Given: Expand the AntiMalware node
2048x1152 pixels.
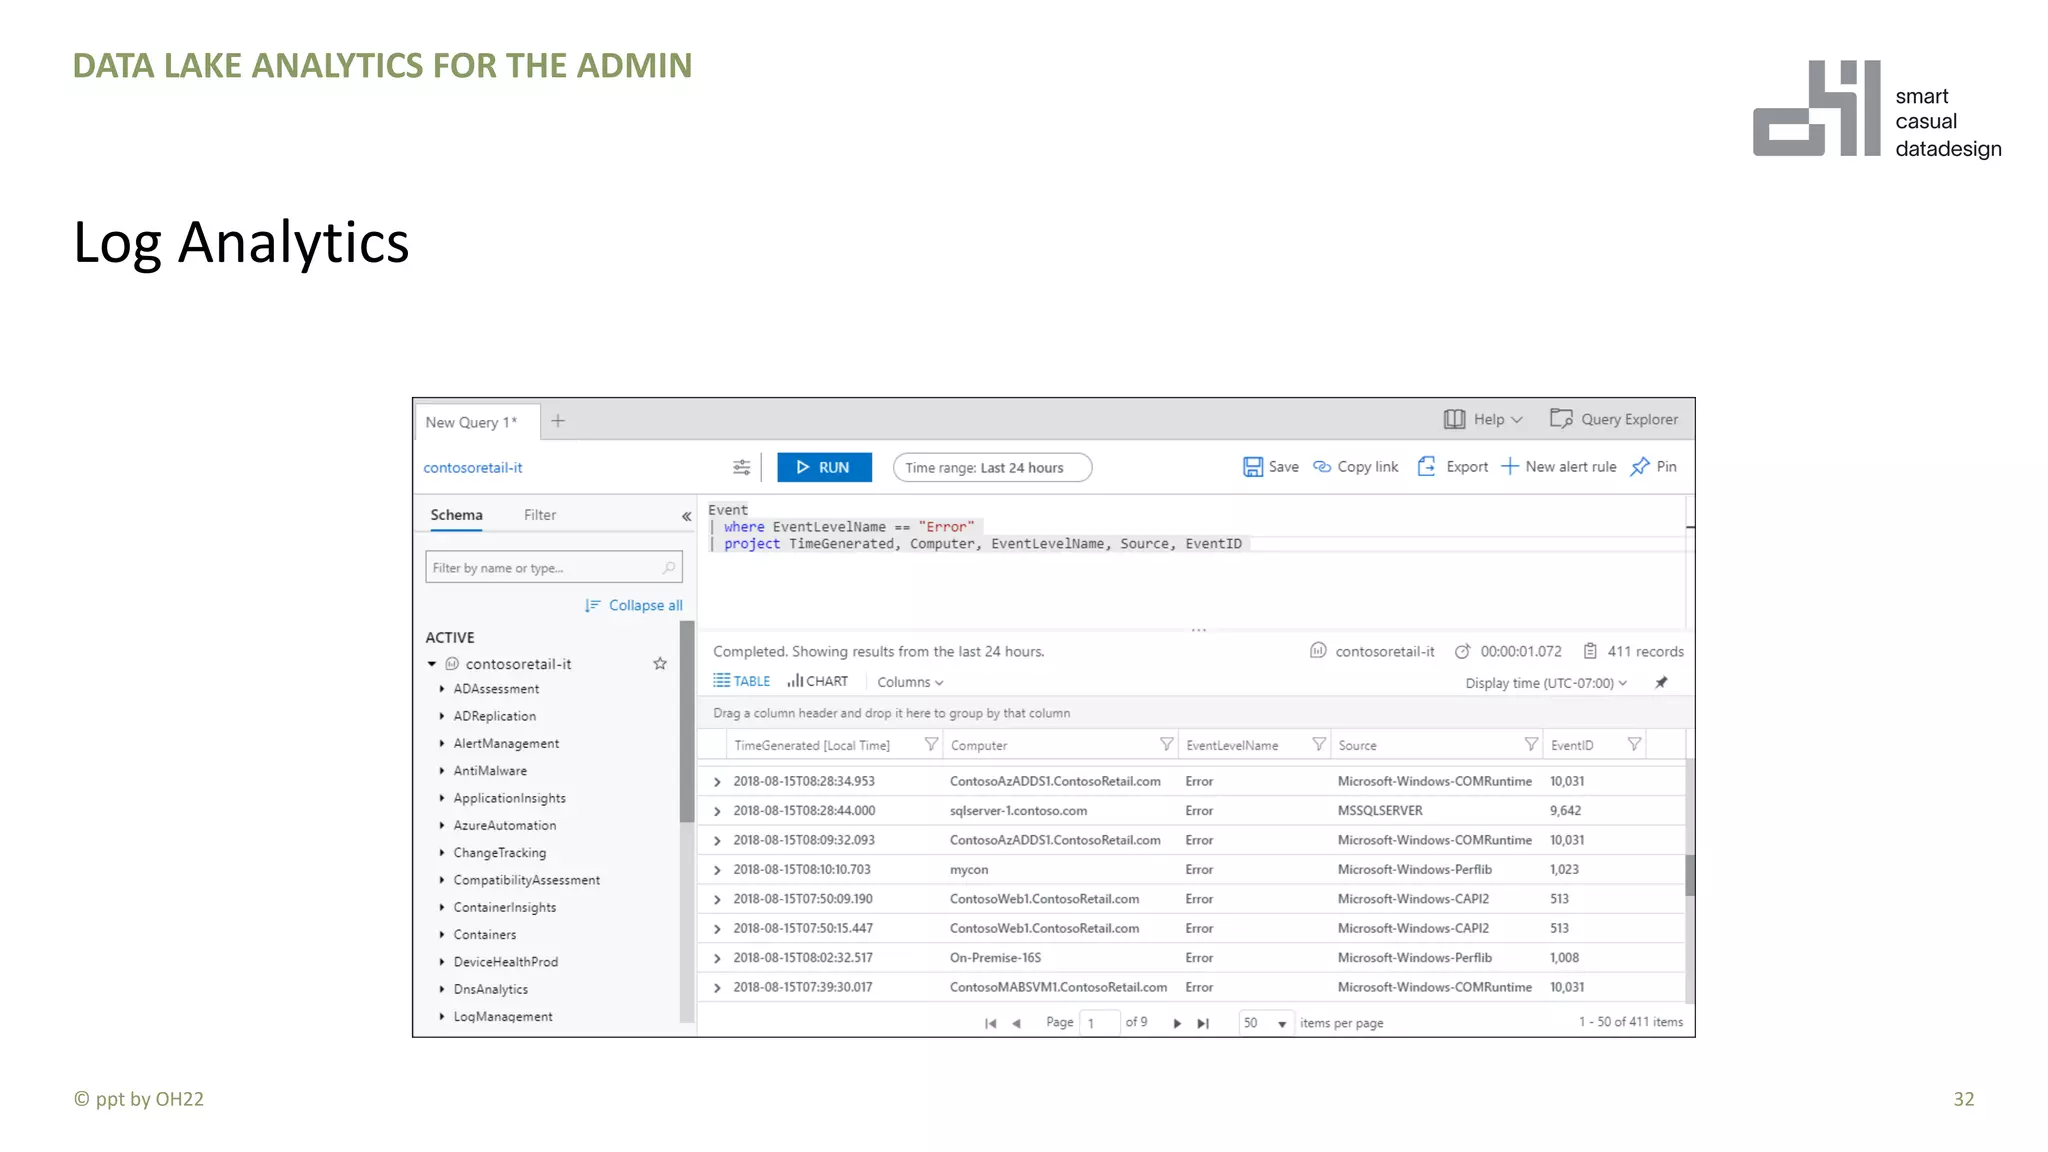Looking at the screenshot, I should [x=442, y=770].
